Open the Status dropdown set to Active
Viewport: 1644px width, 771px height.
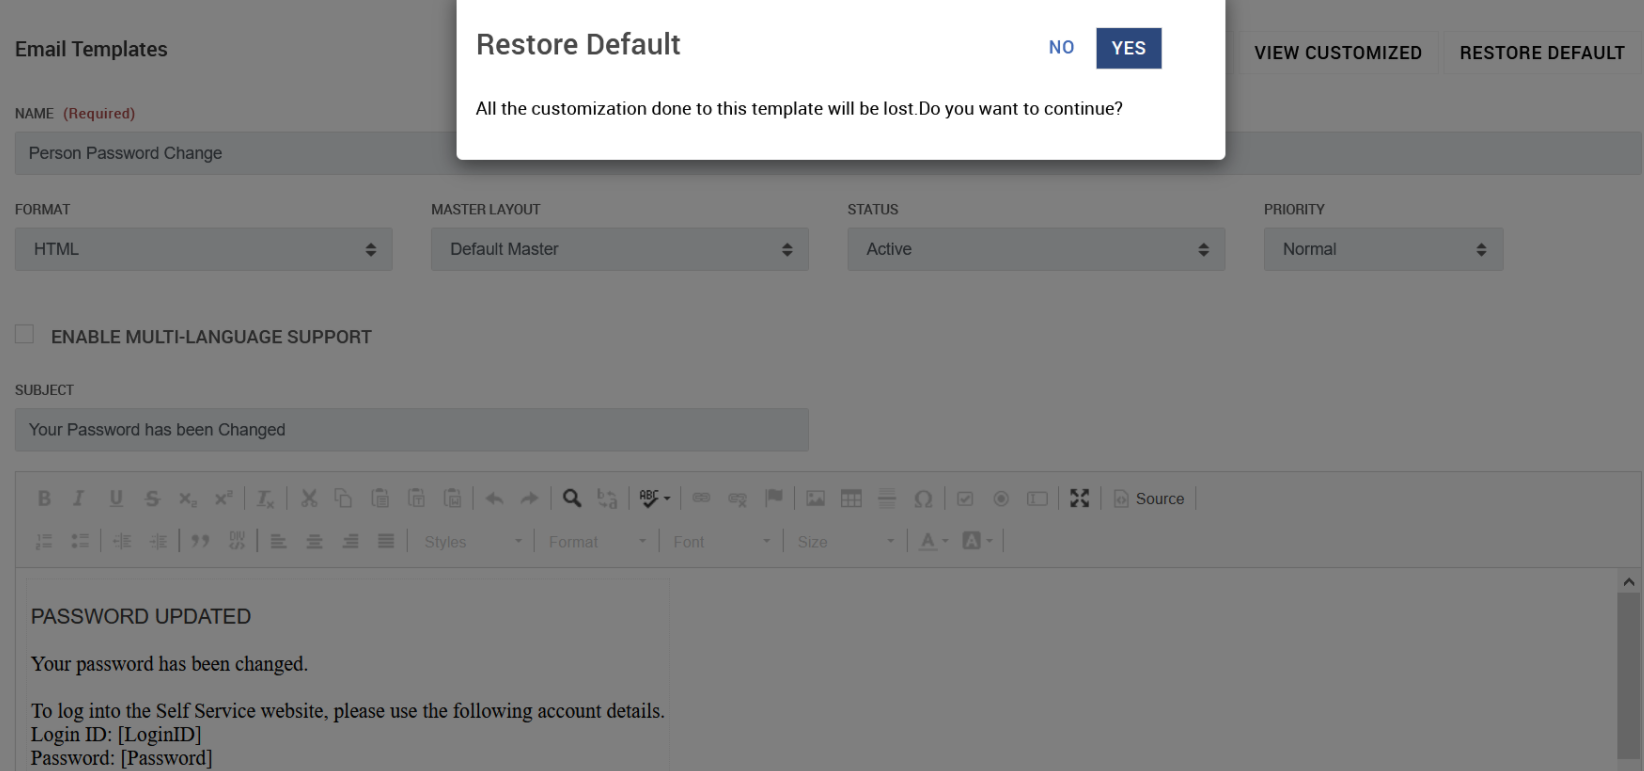(1035, 249)
